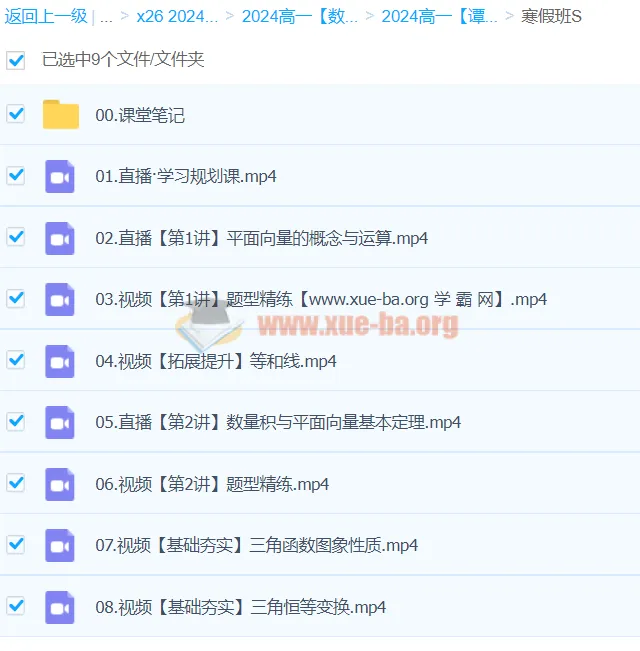Image resolution: width=640 pixels, height=651 pixels.
Task: Uncheck the 00.课堂笔记 folder checkbox
Action: pyautogui.click(x=16, y=114)
